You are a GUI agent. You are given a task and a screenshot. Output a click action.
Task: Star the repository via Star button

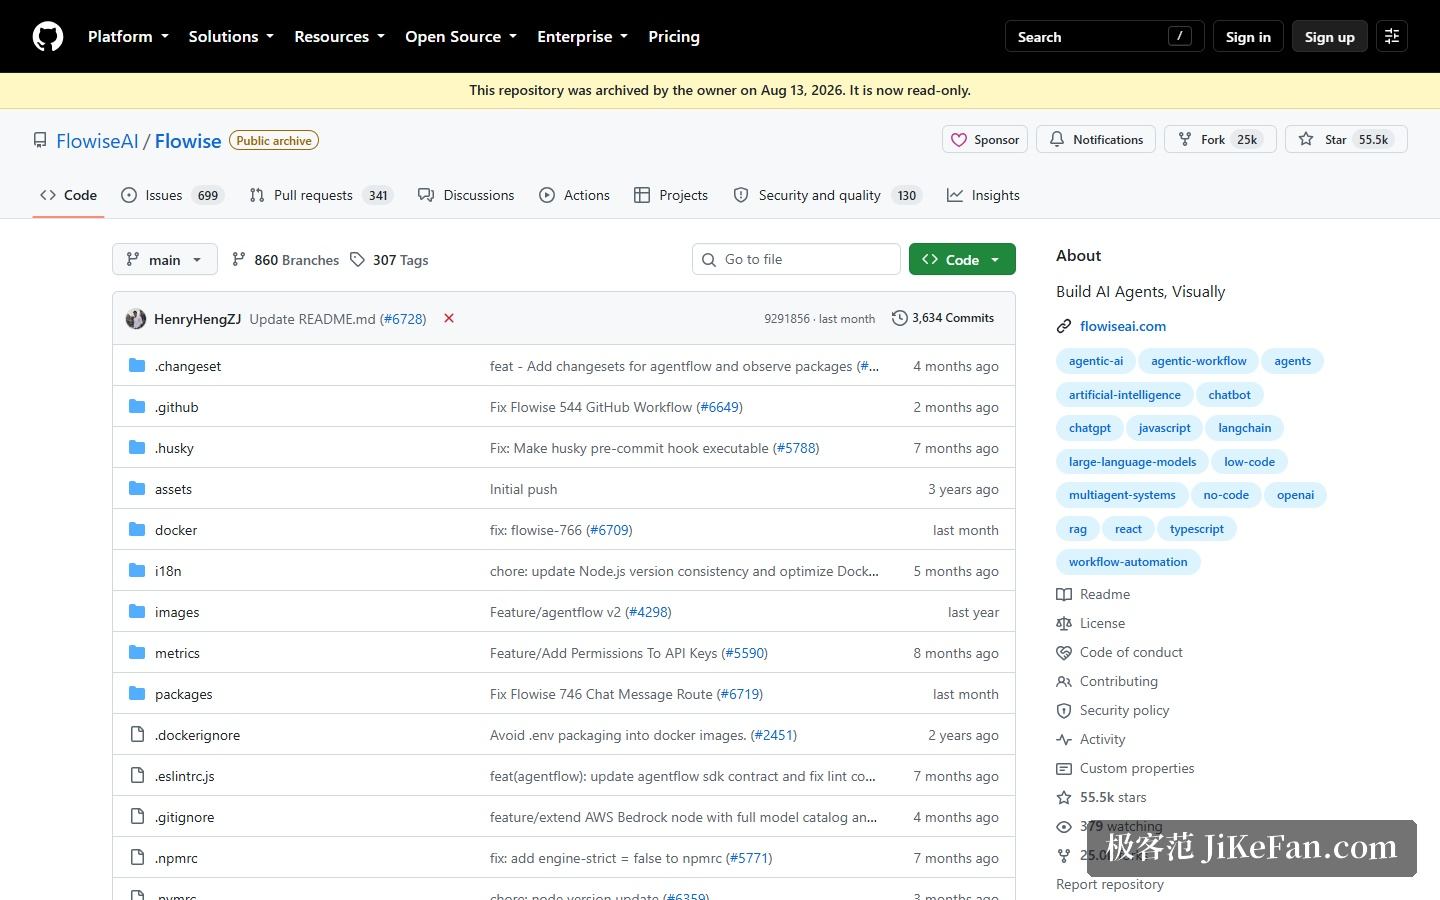1346,139
